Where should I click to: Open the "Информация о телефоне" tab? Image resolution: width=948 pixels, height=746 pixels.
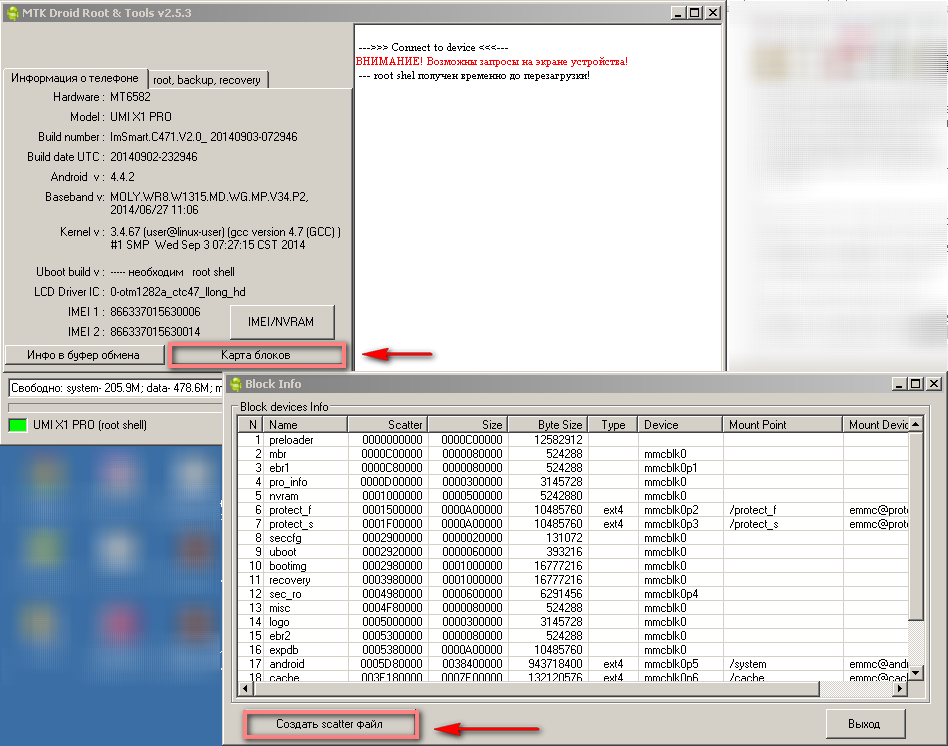75,79
